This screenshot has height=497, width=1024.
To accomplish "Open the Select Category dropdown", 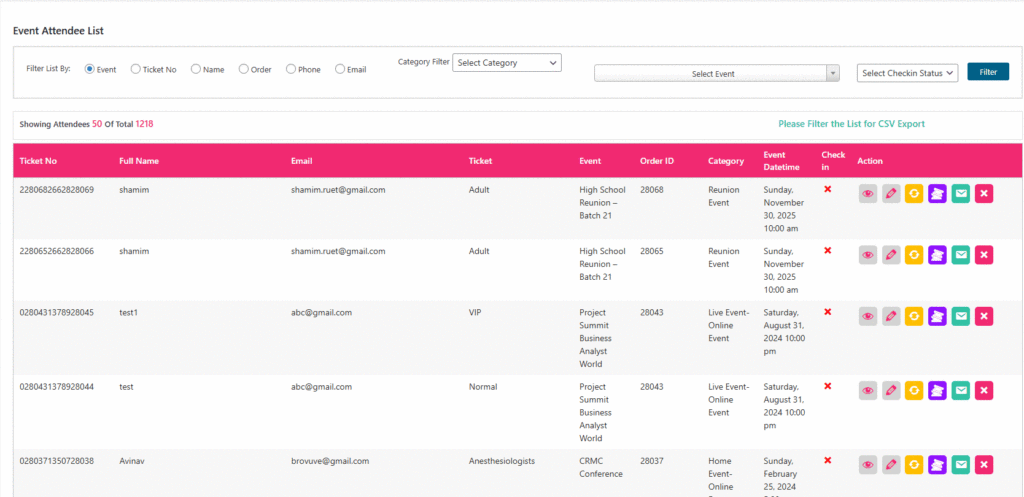I will pos(507,63).
